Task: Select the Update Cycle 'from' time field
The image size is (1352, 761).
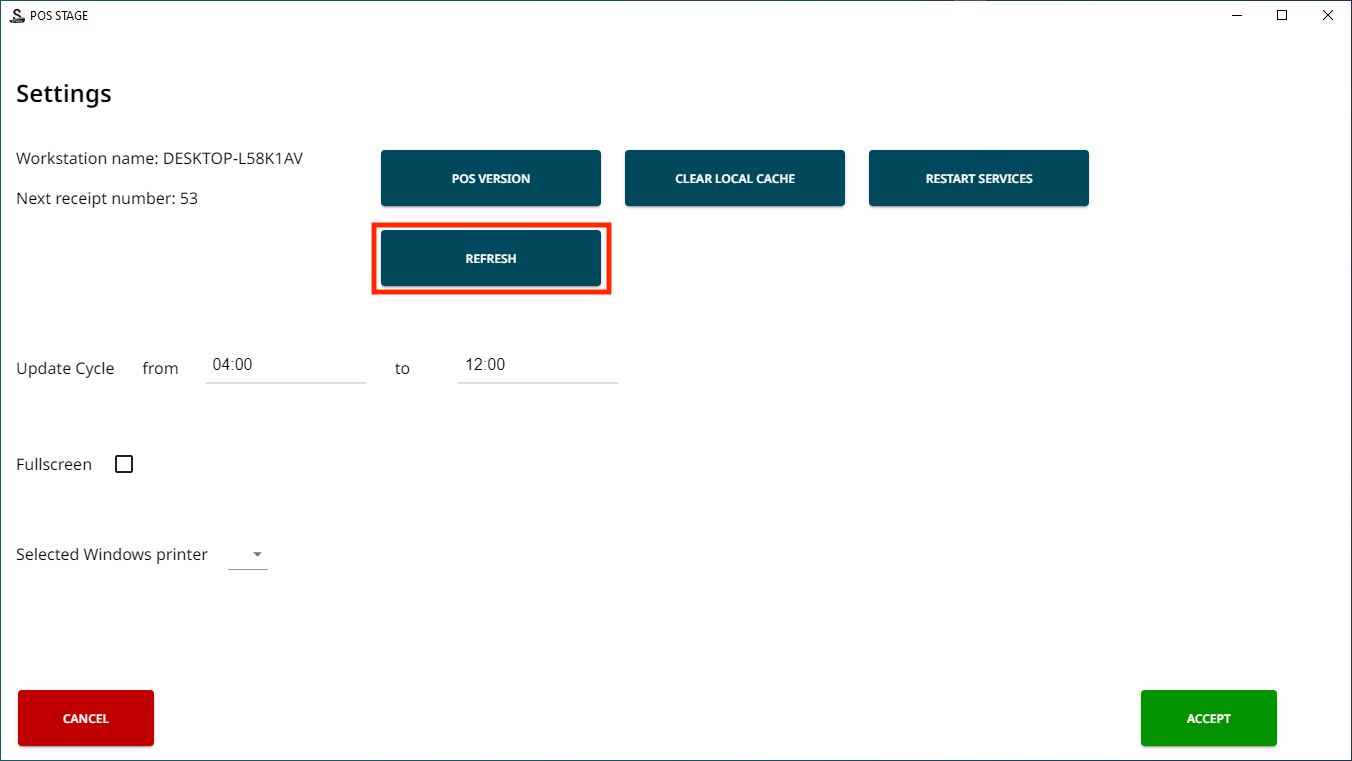Action: 285,365
